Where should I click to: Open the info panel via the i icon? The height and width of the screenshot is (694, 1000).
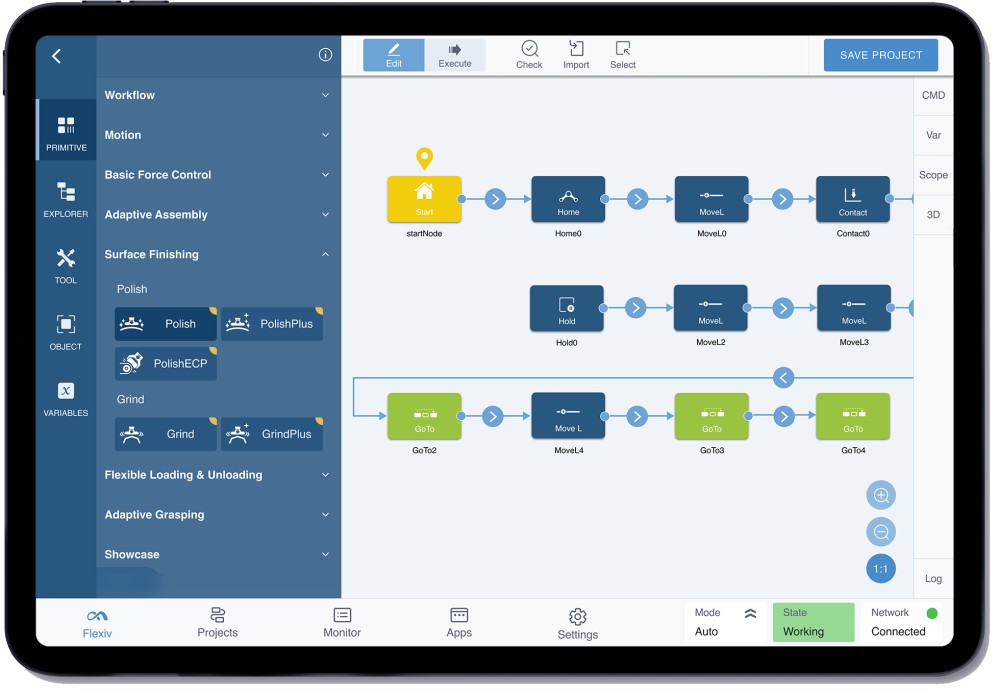pos(325,55)
